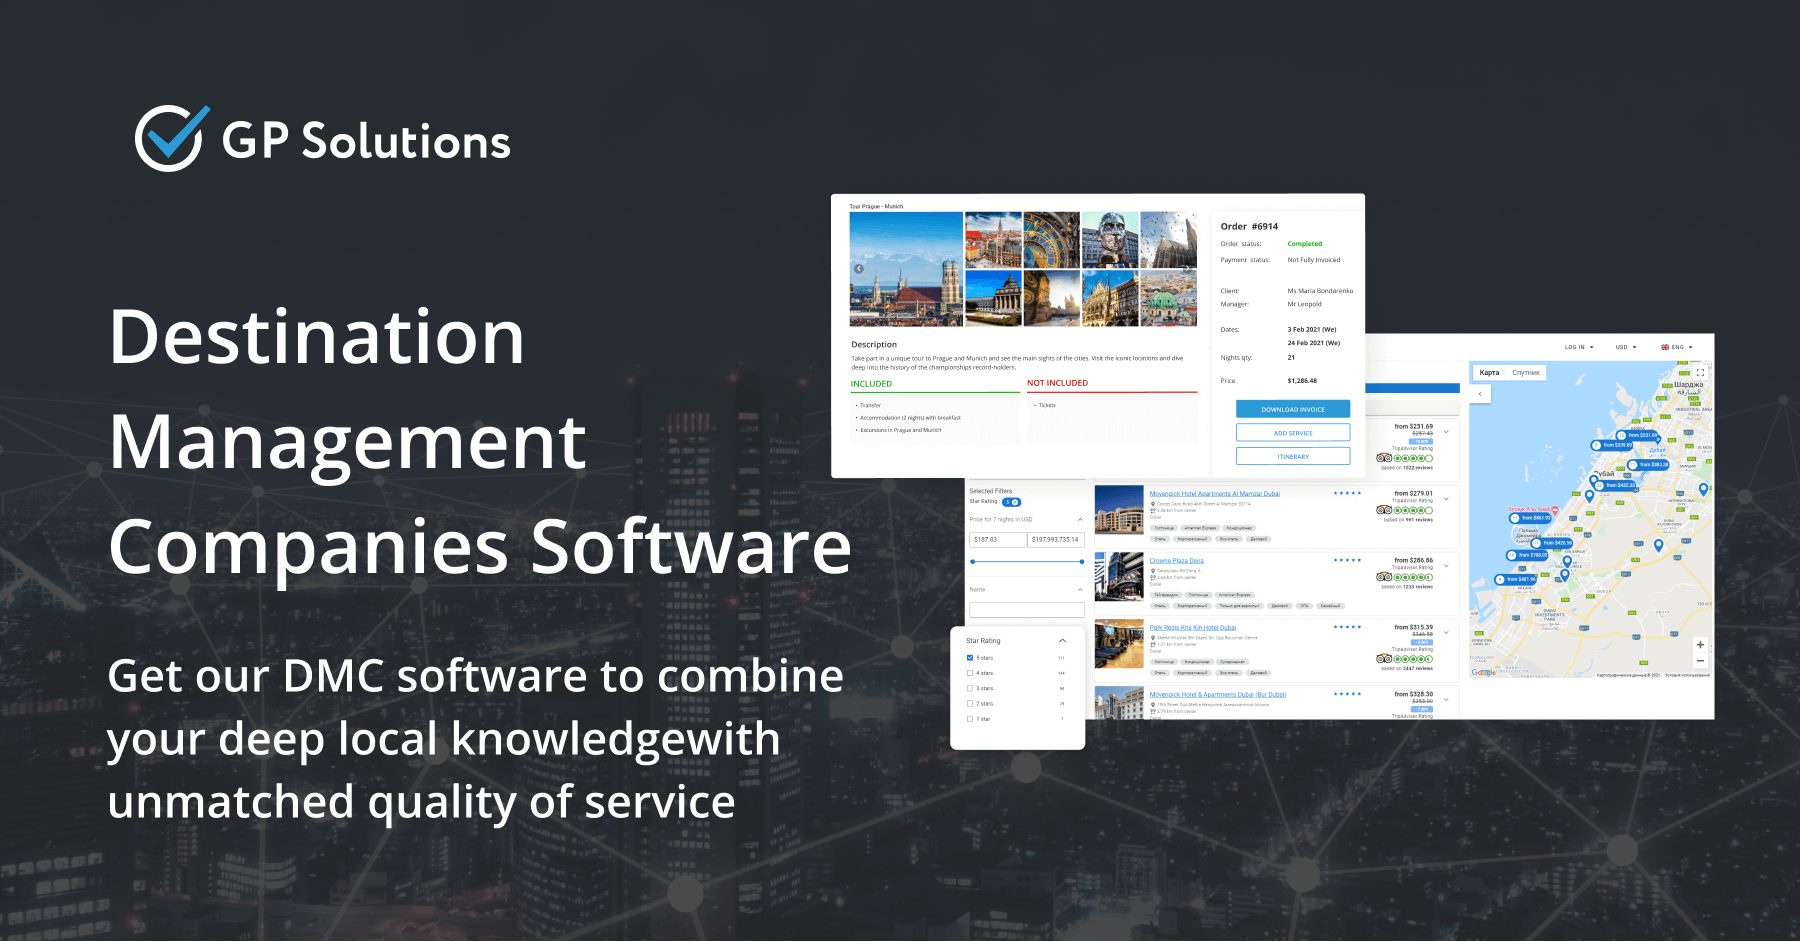Collapse the 'Price for 7 nights in USD' section

click(1080, 519)
